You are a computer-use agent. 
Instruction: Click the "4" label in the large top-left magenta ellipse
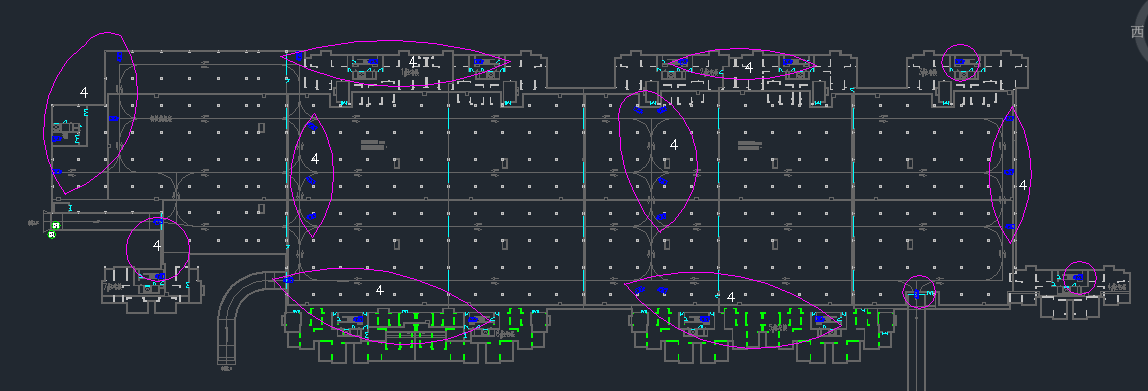point(84,92)
